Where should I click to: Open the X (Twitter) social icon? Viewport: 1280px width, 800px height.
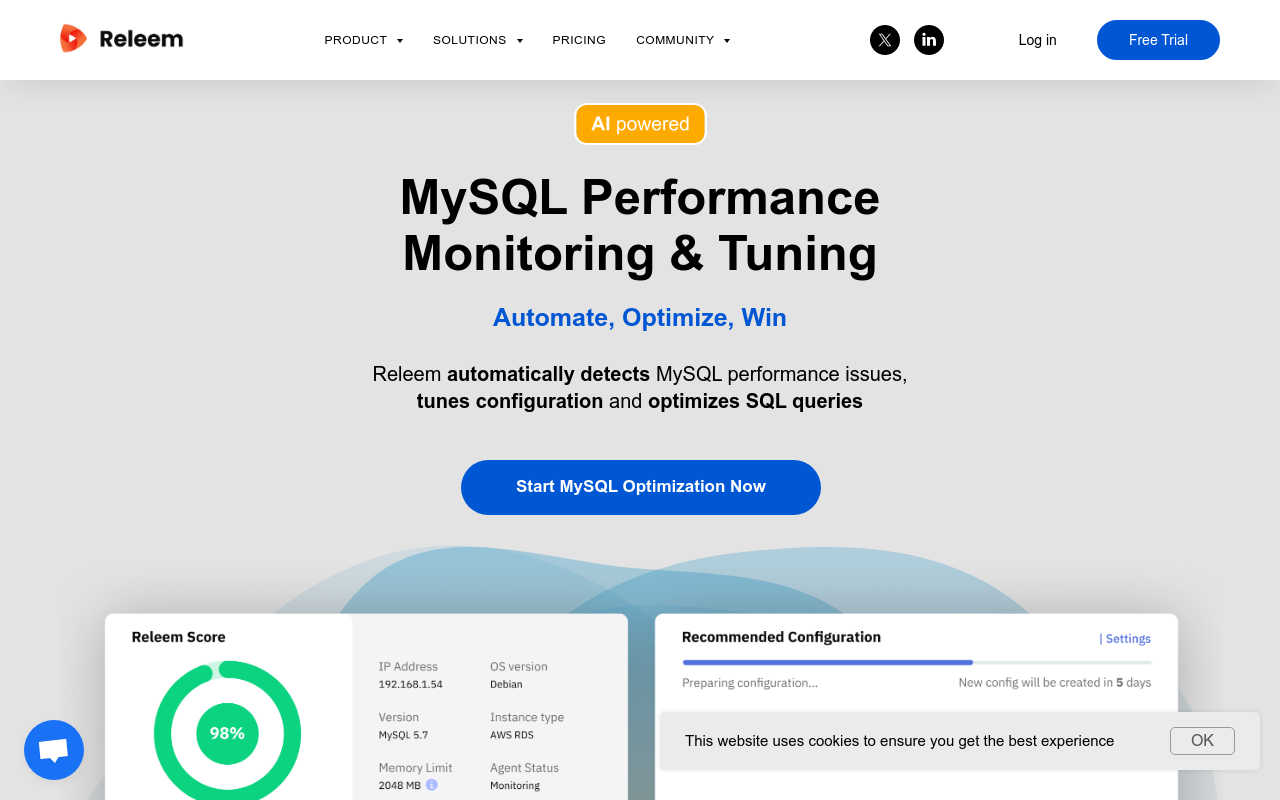[885, 40]
